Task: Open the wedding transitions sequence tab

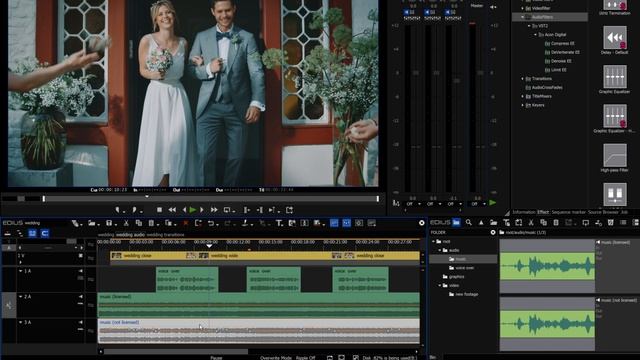Action: click(x=165, y=235)
